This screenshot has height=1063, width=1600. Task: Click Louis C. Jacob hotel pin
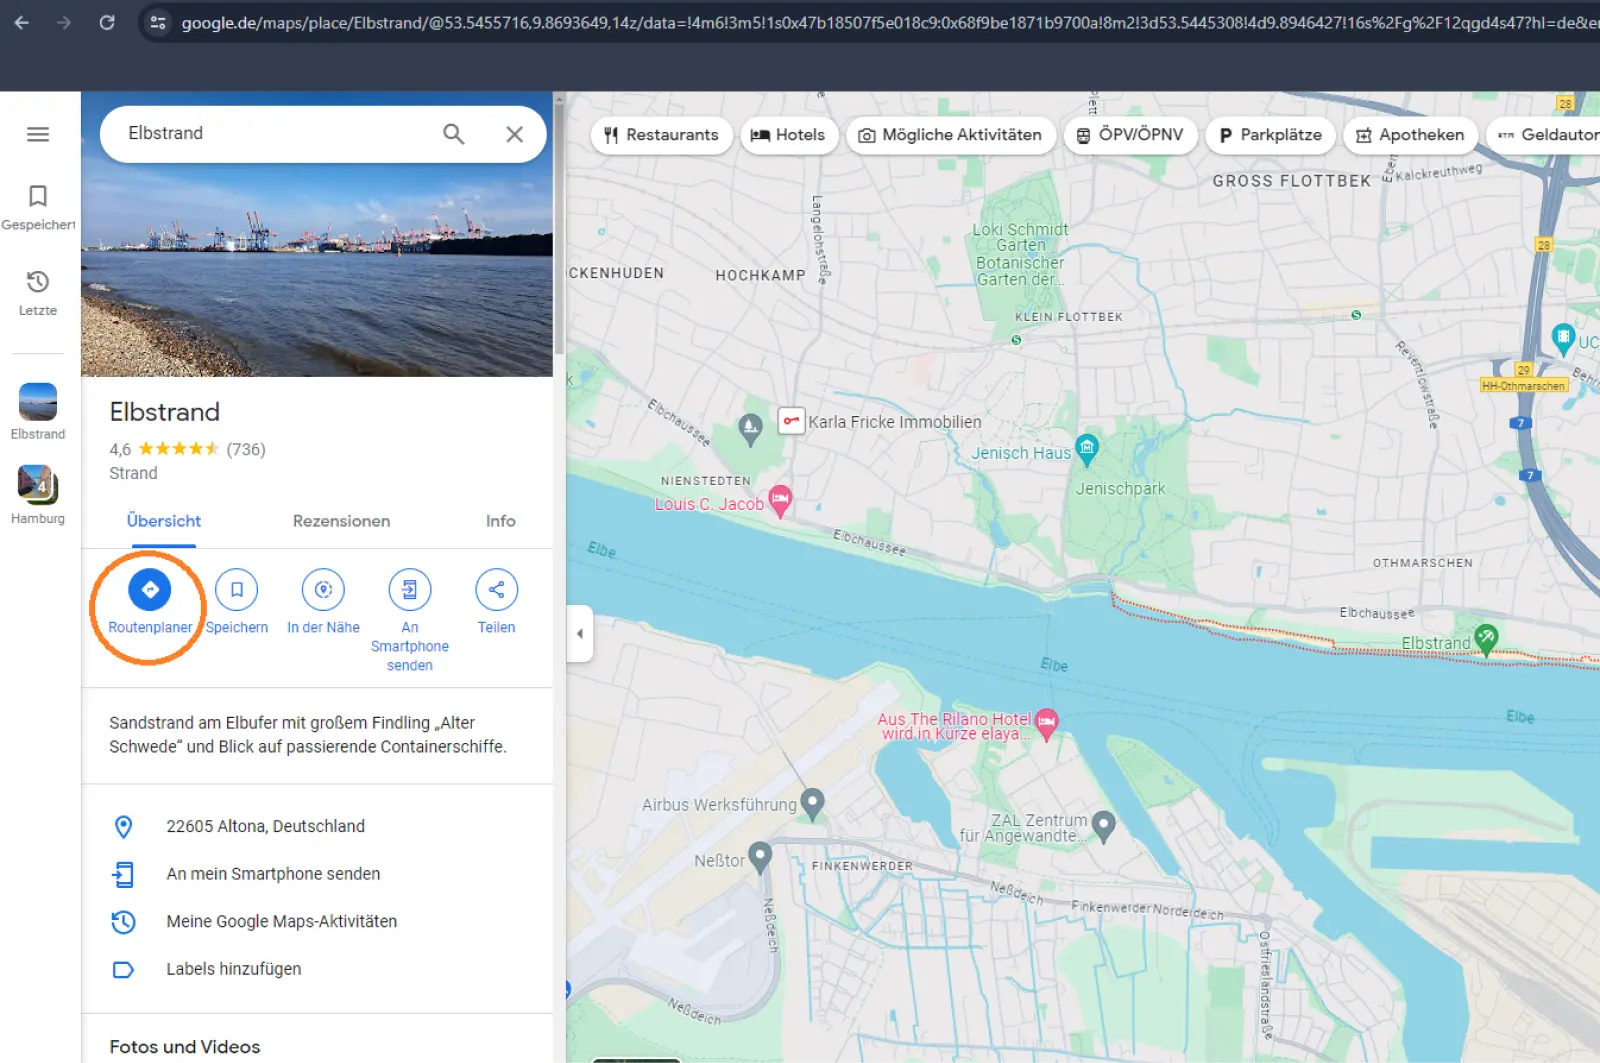[780, 500]
